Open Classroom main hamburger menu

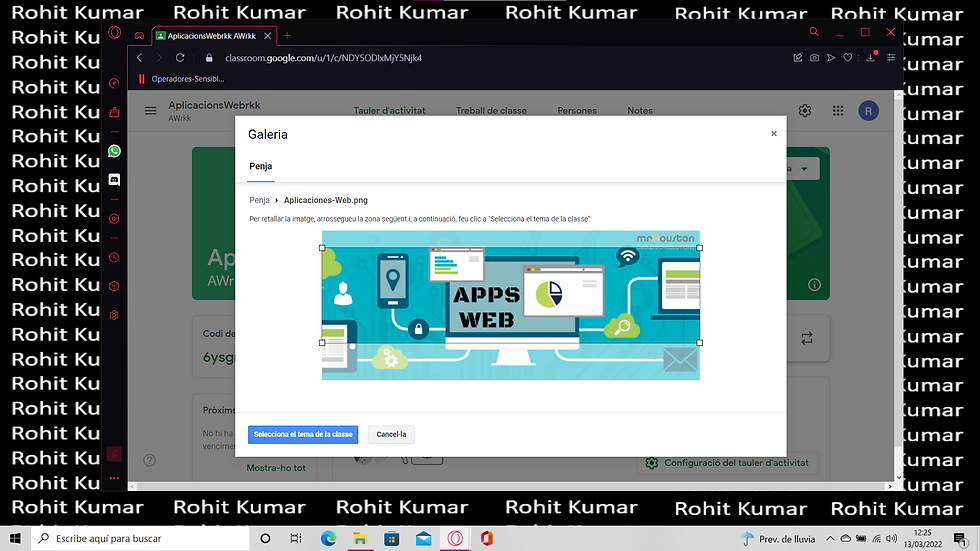coord(151,111)
